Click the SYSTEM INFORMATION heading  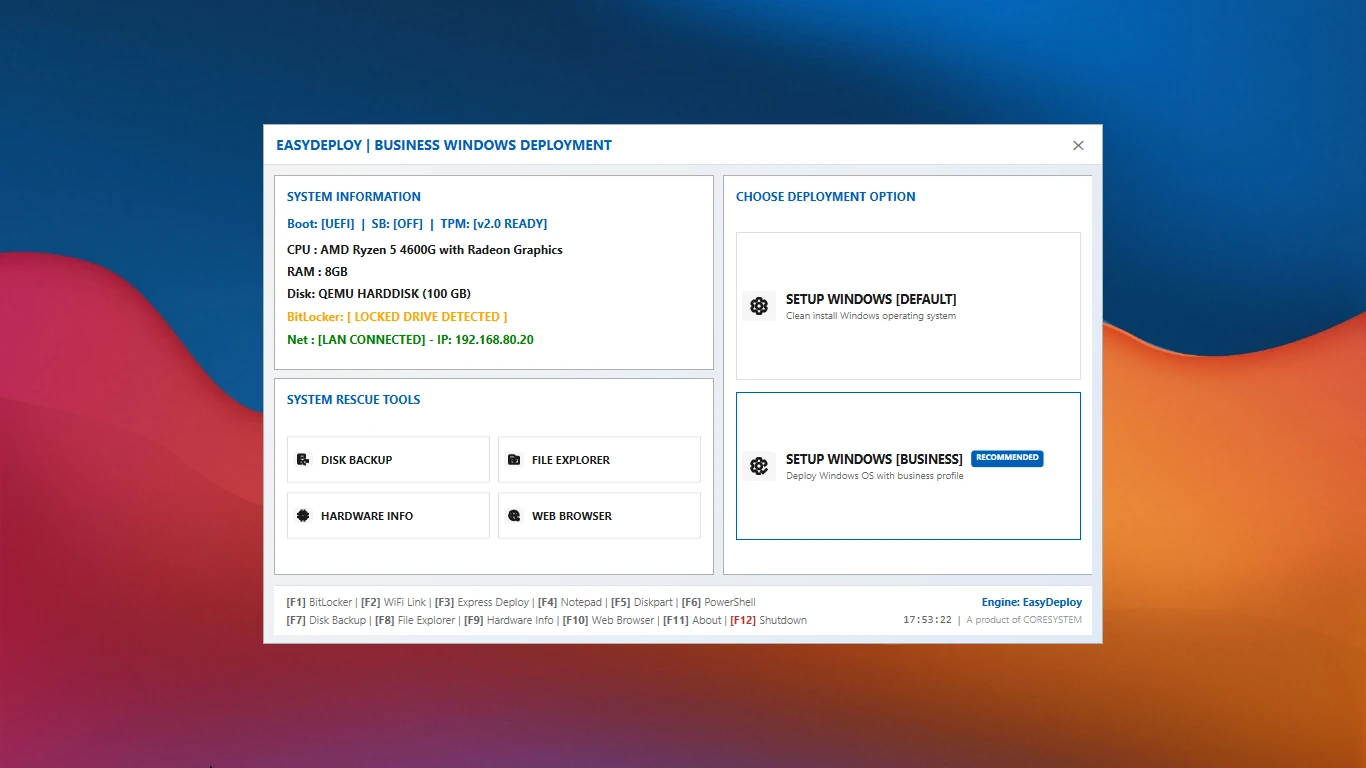(x=354, y=197)
